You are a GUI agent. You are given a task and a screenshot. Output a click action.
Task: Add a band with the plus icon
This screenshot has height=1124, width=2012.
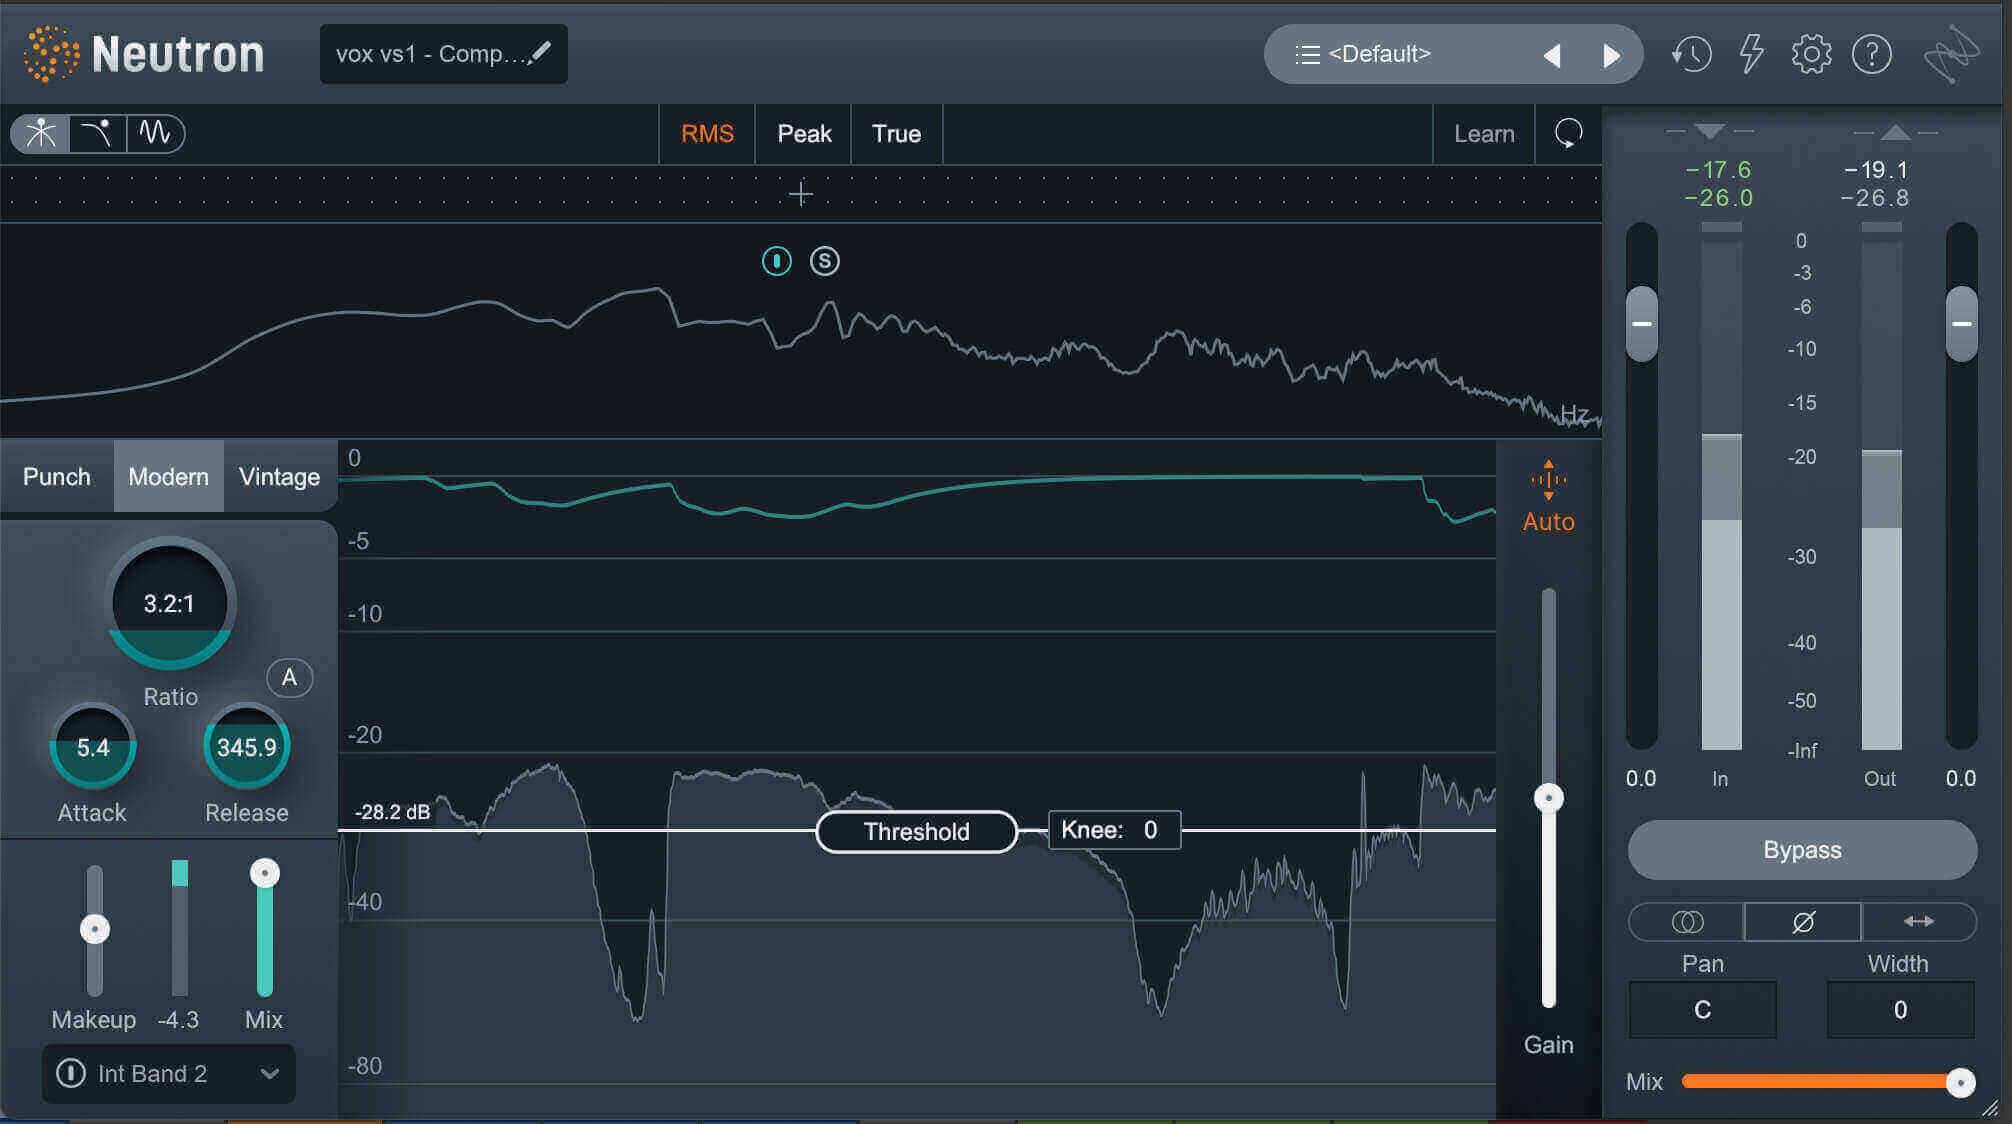[800, 193]
